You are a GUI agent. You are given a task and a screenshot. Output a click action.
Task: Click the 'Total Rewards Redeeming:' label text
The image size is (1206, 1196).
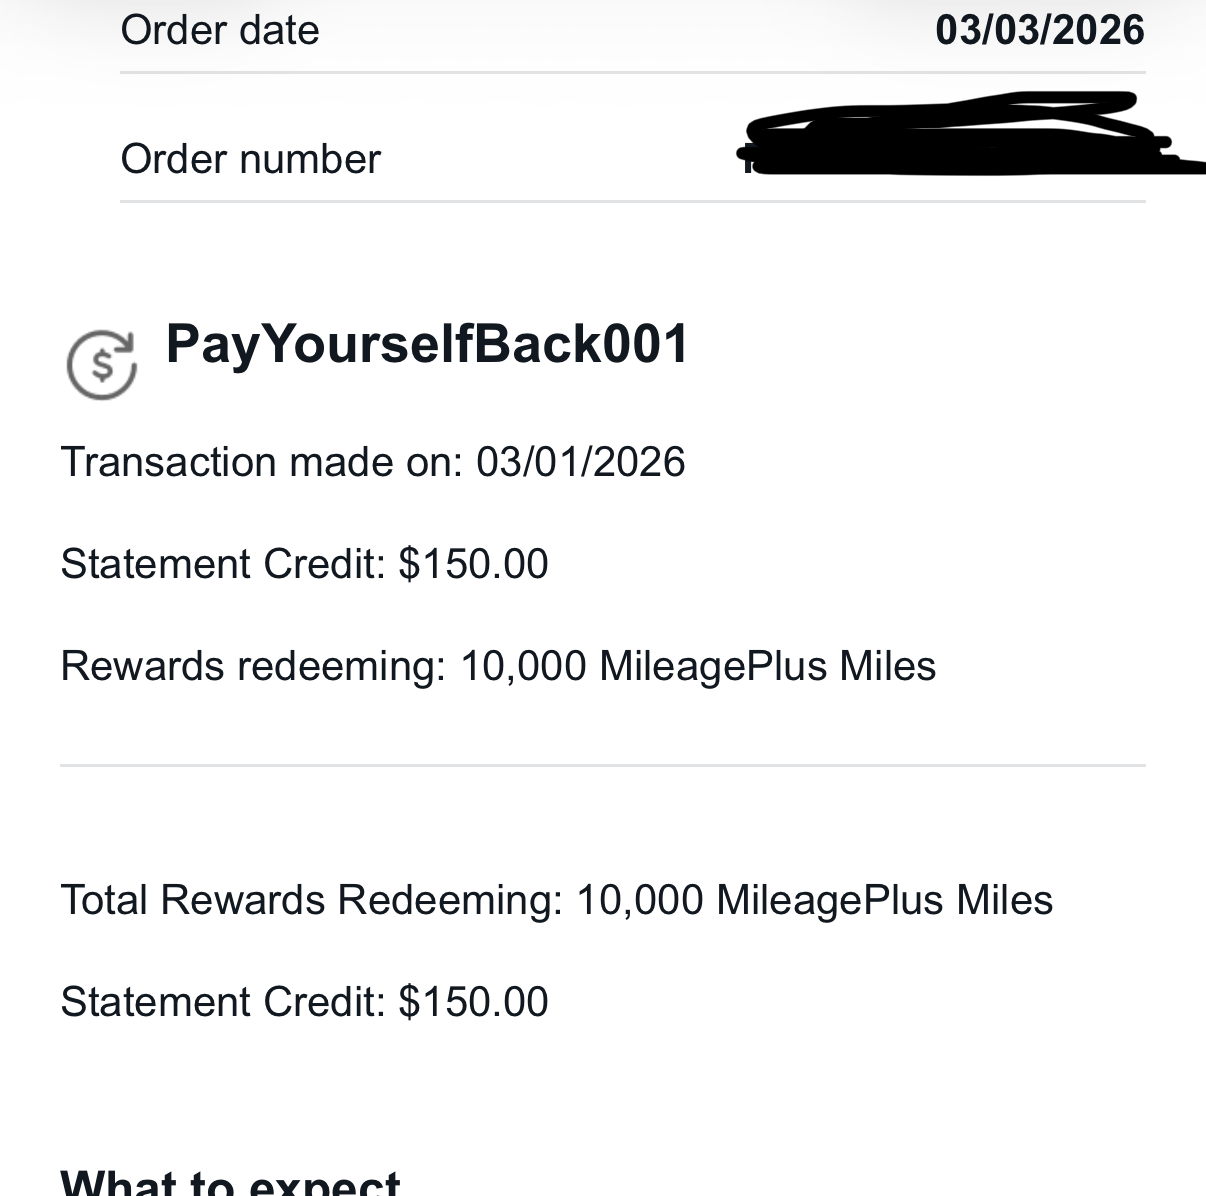point(312,900)
